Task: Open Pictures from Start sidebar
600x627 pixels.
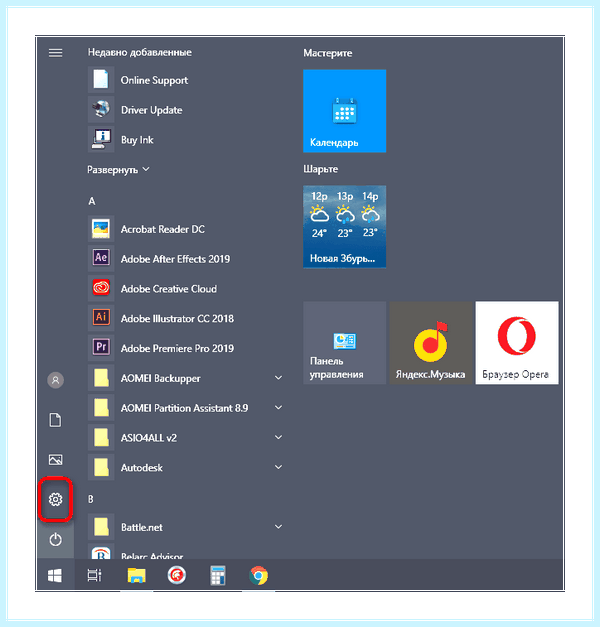Action: click(56, 459)
